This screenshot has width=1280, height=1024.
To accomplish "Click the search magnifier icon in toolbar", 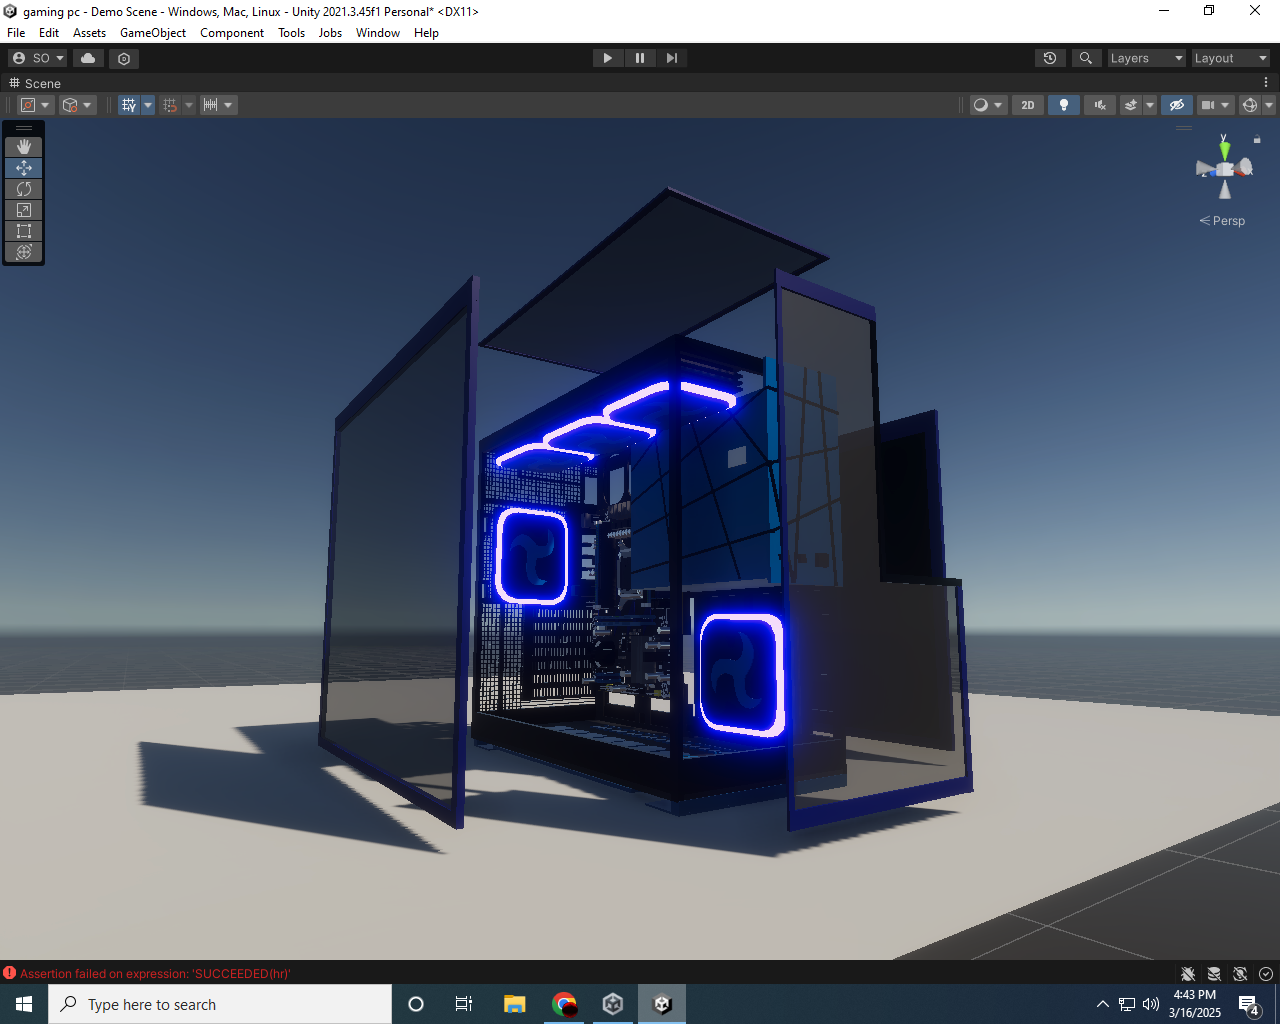I will pos(1086,58).
